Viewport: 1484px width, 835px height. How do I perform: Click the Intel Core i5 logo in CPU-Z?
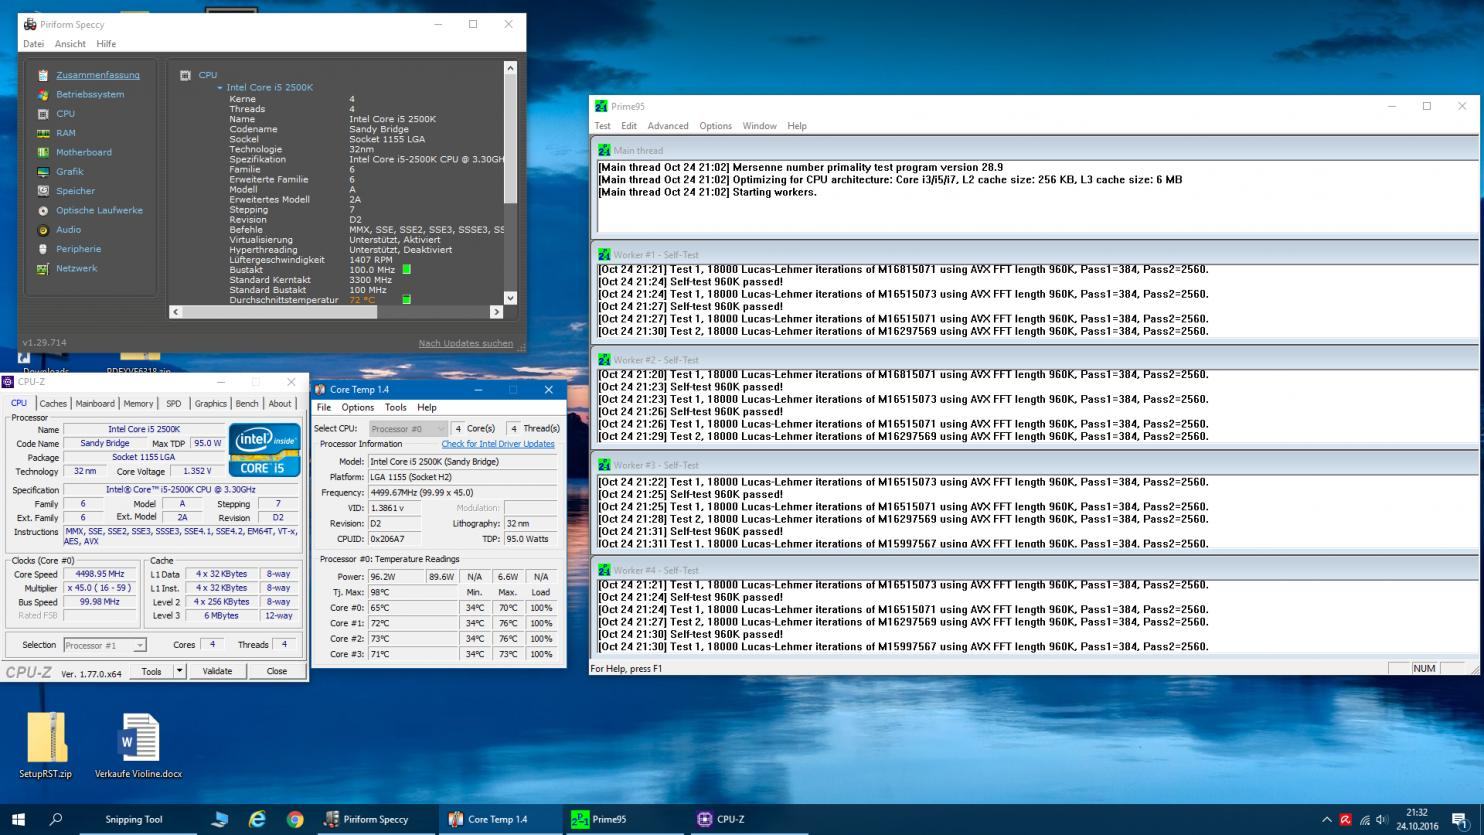click(265, 450)
